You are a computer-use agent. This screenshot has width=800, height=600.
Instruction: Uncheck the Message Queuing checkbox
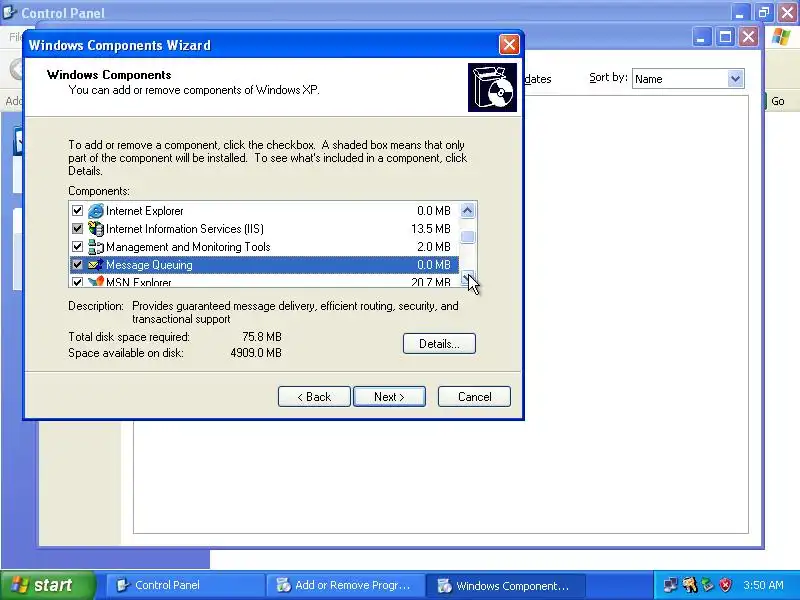[78, 265]
